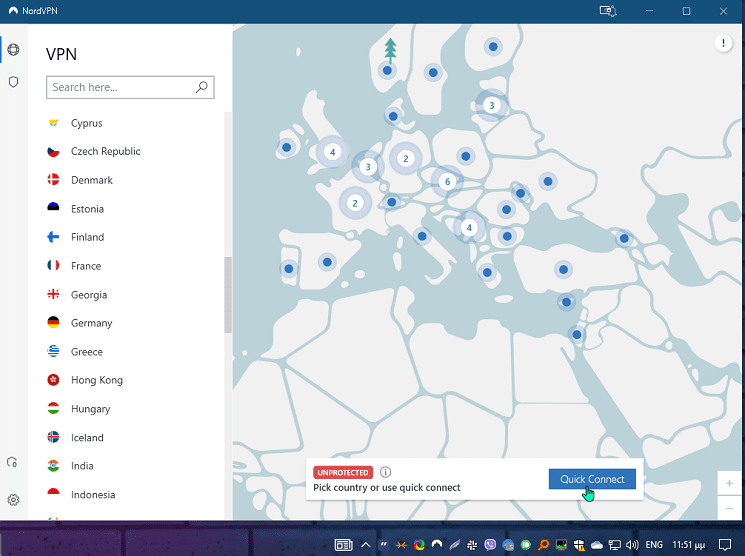
Task: Click the info icon next to UNPROTECTED
Action: (385, 472)
